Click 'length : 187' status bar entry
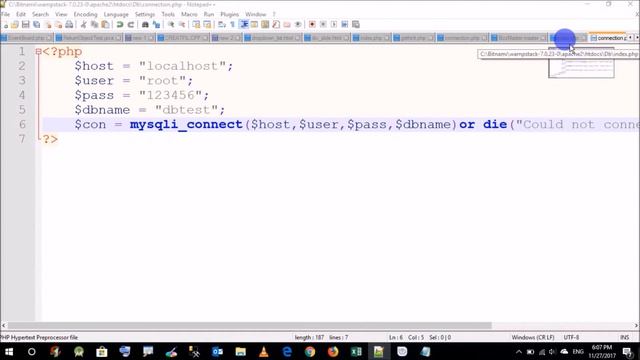This screenshot has width=640, height=360. click(x=309, y=338)
